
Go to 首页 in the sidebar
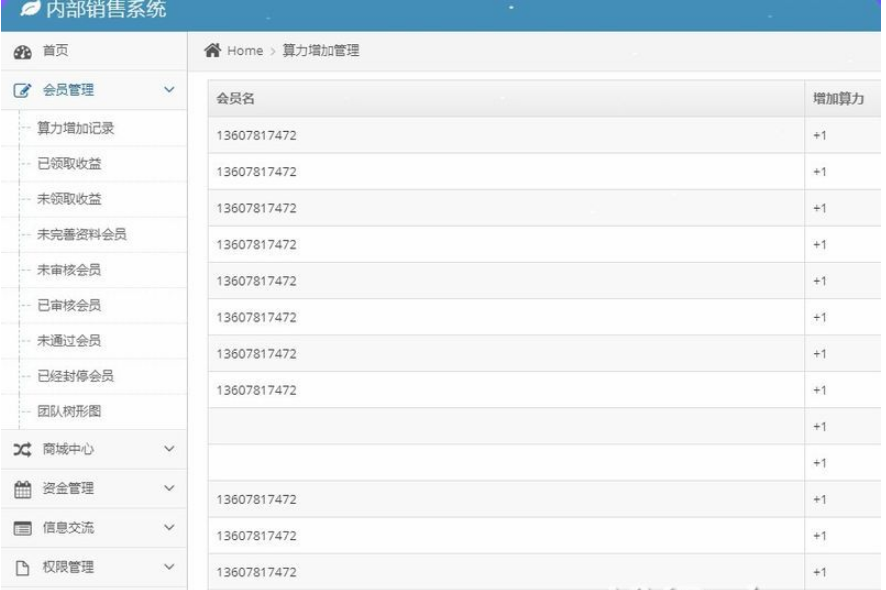(55, 52)
